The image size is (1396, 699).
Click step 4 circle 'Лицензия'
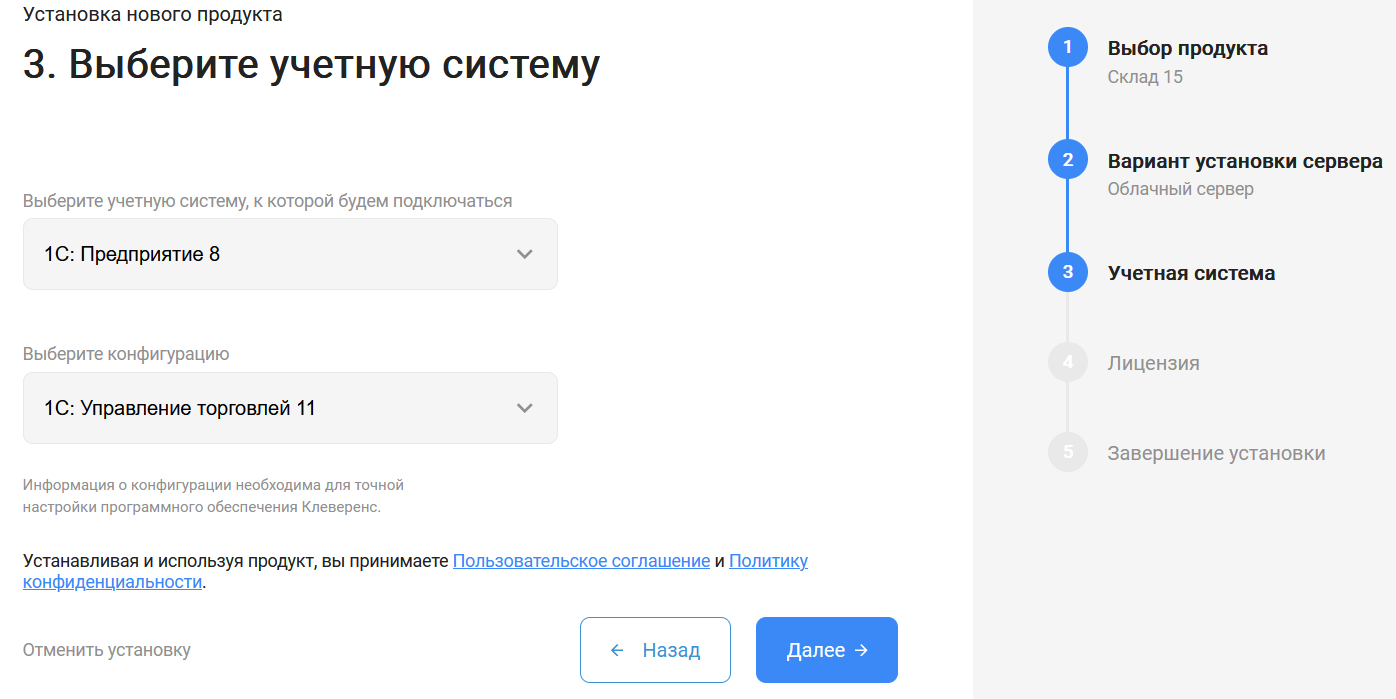(1068, 362)
